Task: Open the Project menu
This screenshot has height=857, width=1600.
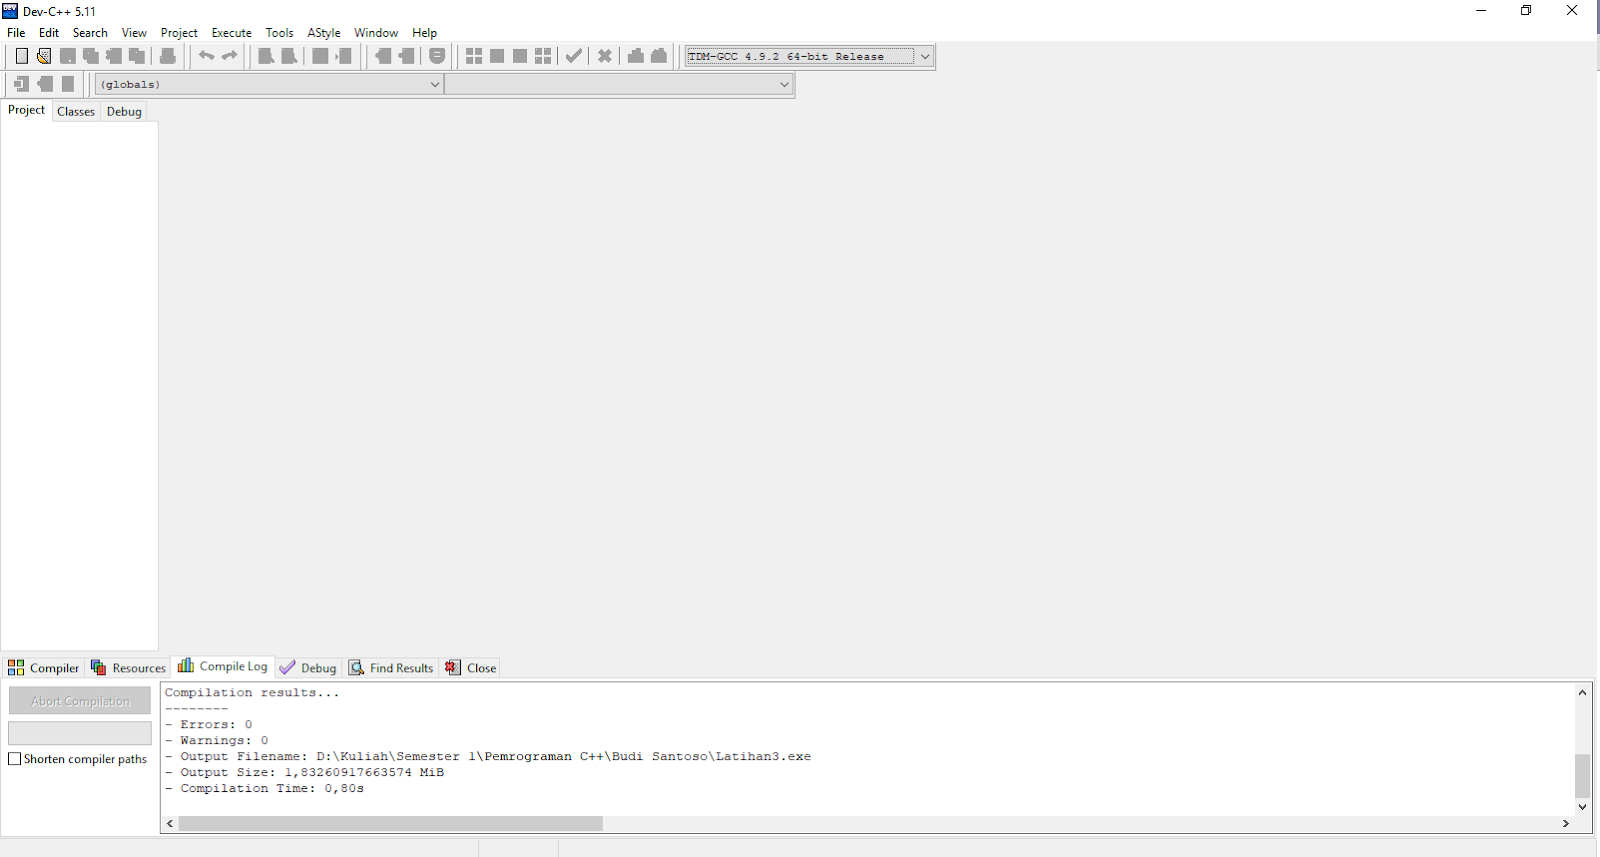Action: (x=179, y=32)
